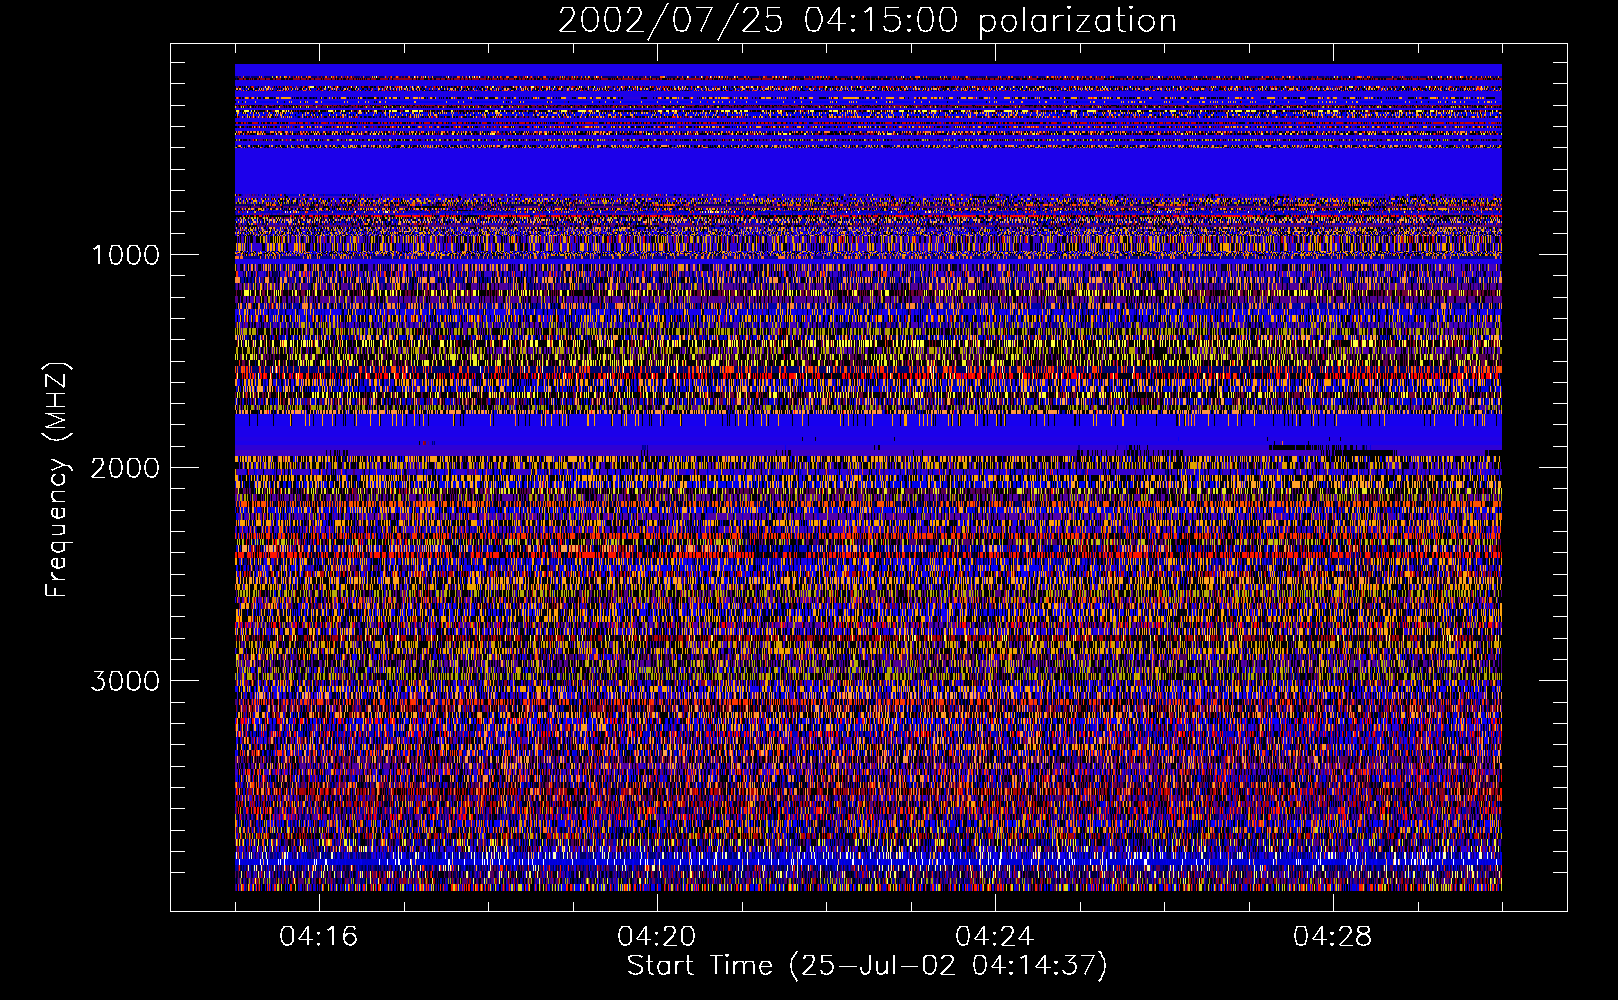Click the 04:20 time tick label
This screenshot has width=1618, height=1000.
point(657,937)
